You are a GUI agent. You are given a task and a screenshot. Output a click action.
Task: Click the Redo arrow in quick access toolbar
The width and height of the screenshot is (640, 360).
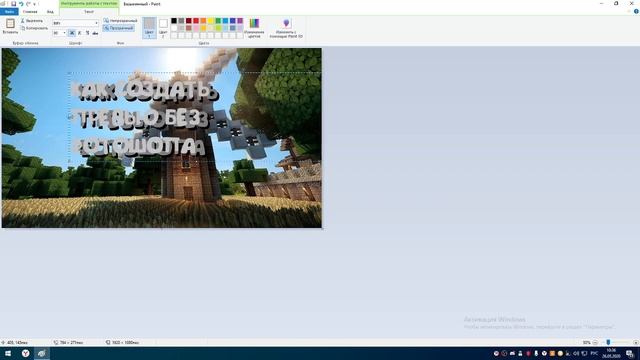[x=28, y=4]
